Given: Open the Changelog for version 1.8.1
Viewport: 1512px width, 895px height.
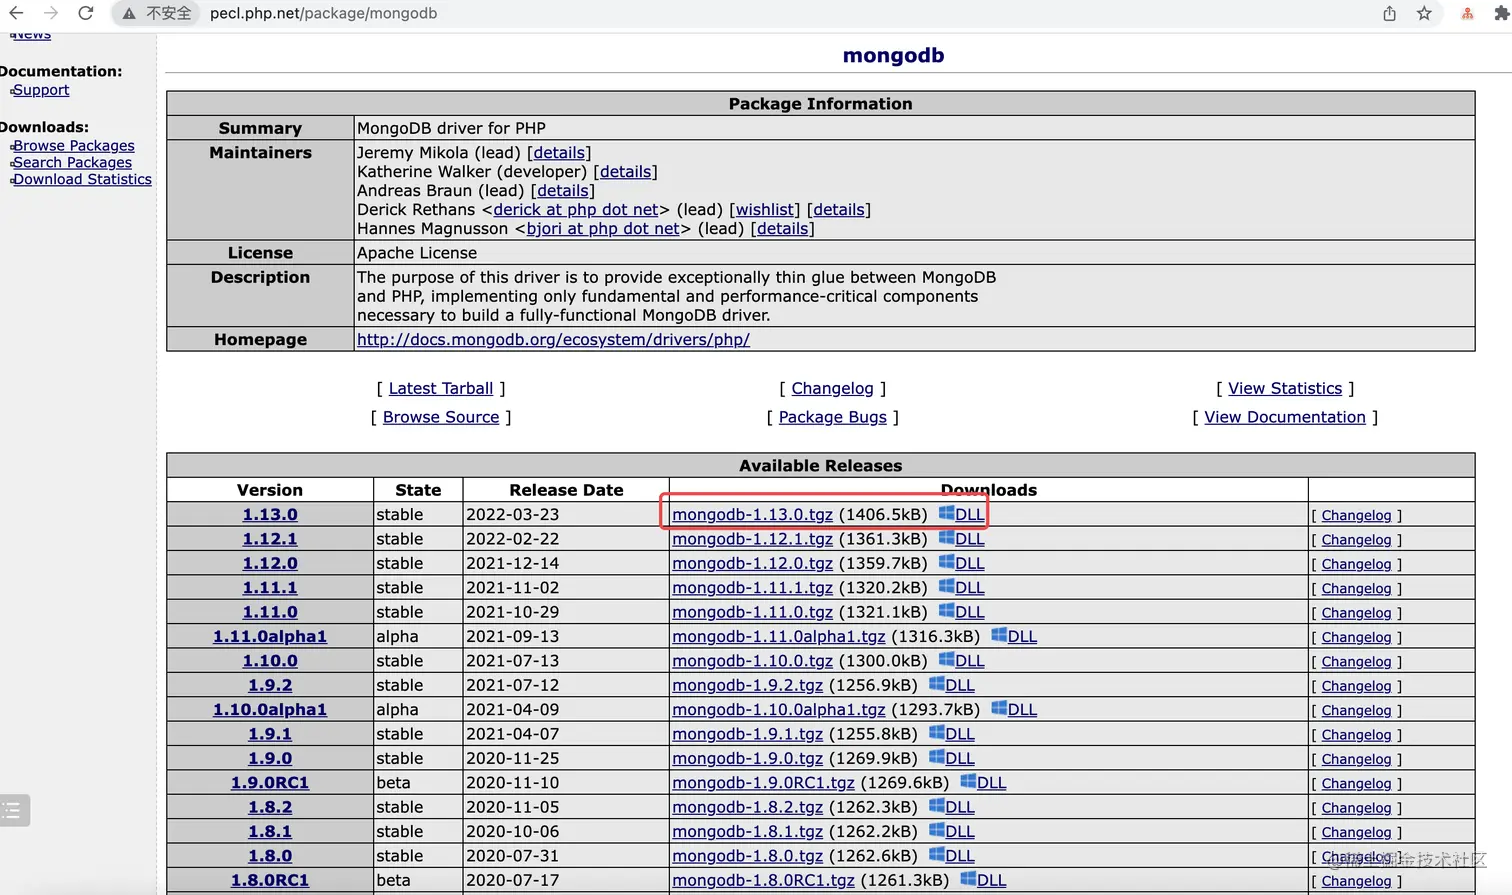Looking at the screenshot, I should tap(1356, 832).
